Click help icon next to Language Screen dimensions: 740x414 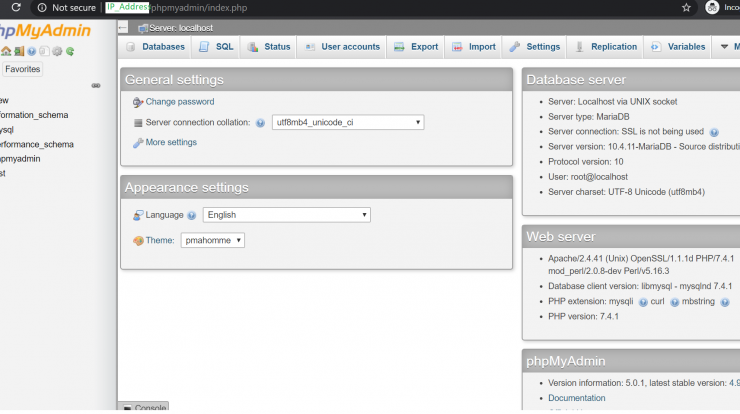click(191, 216)
